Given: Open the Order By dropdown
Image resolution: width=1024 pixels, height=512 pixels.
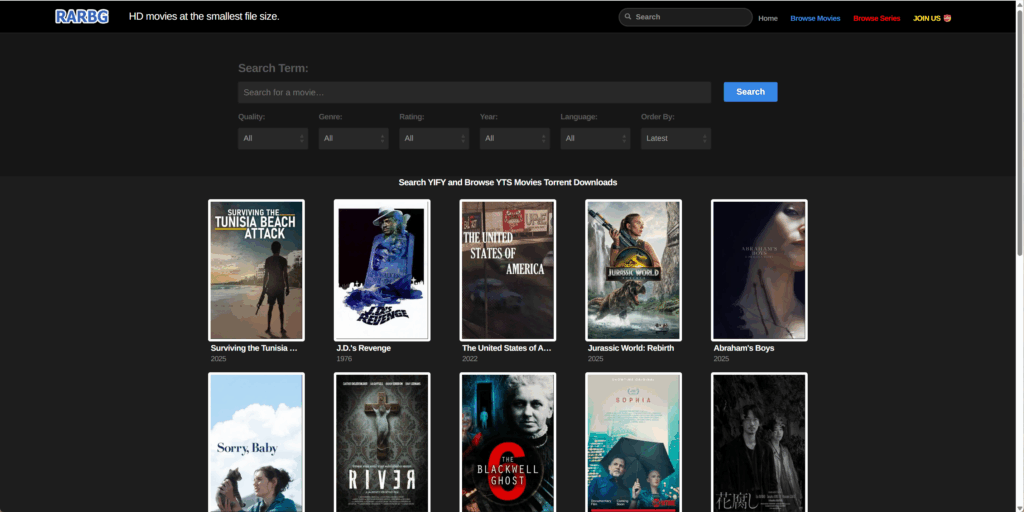Looking at the screenshot, I should click(x=675, y=138).
